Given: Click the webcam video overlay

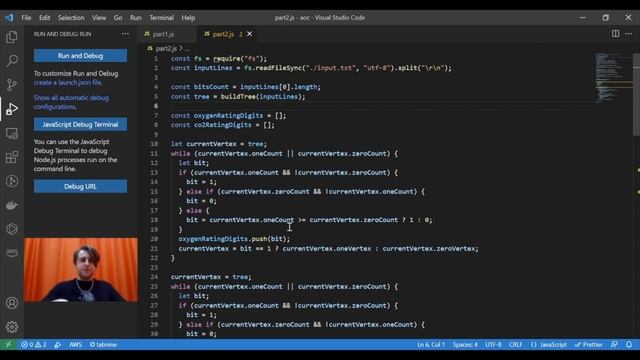Looking at the screenshot, I should tap(81, 270).
